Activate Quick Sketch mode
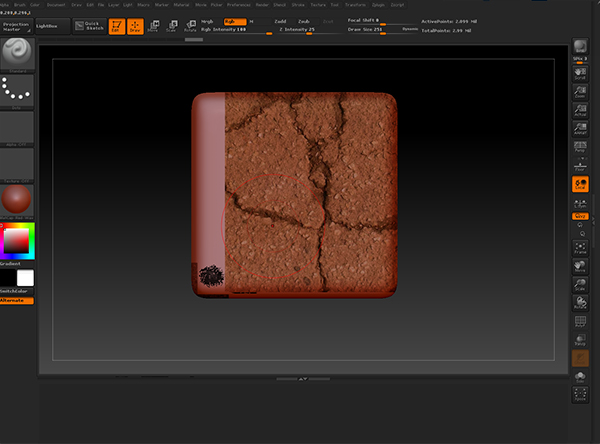 (90, 26)
